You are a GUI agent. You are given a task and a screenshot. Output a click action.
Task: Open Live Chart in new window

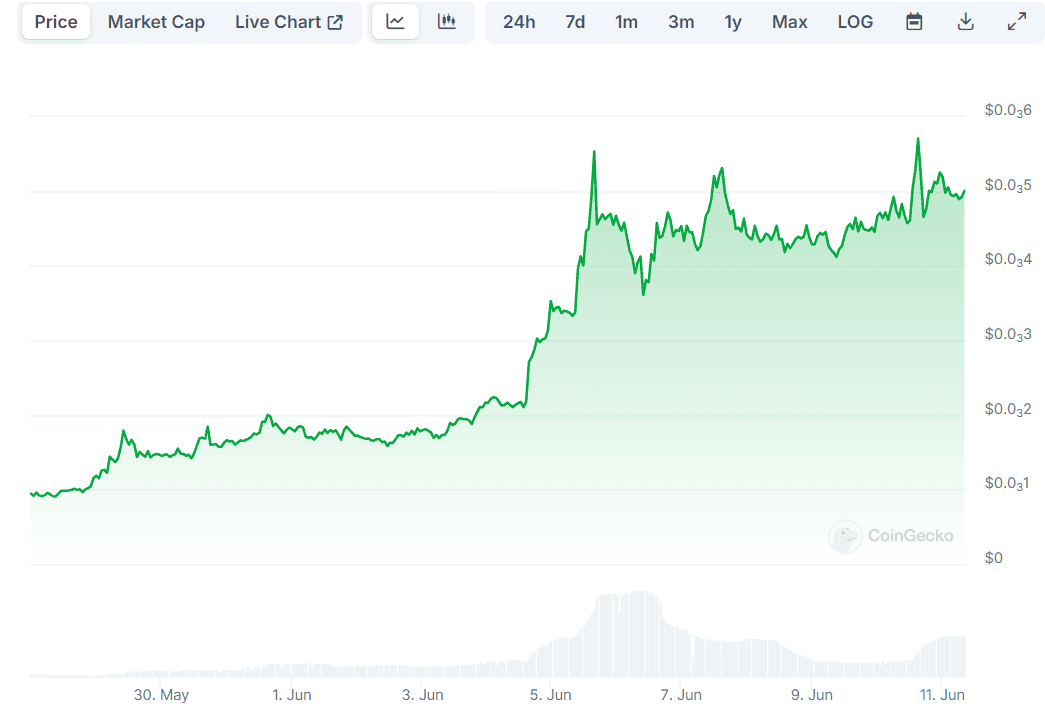click(289, 22)
